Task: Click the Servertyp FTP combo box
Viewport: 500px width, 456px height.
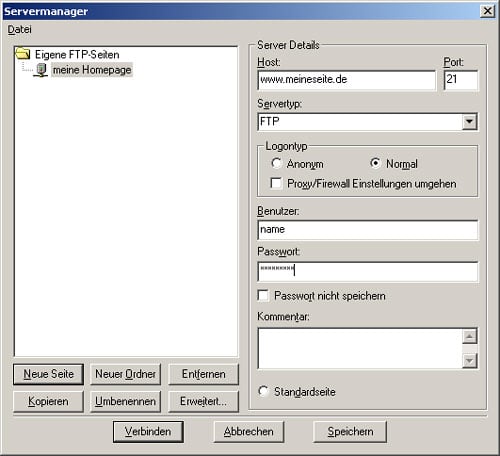Action: [368, 122]
